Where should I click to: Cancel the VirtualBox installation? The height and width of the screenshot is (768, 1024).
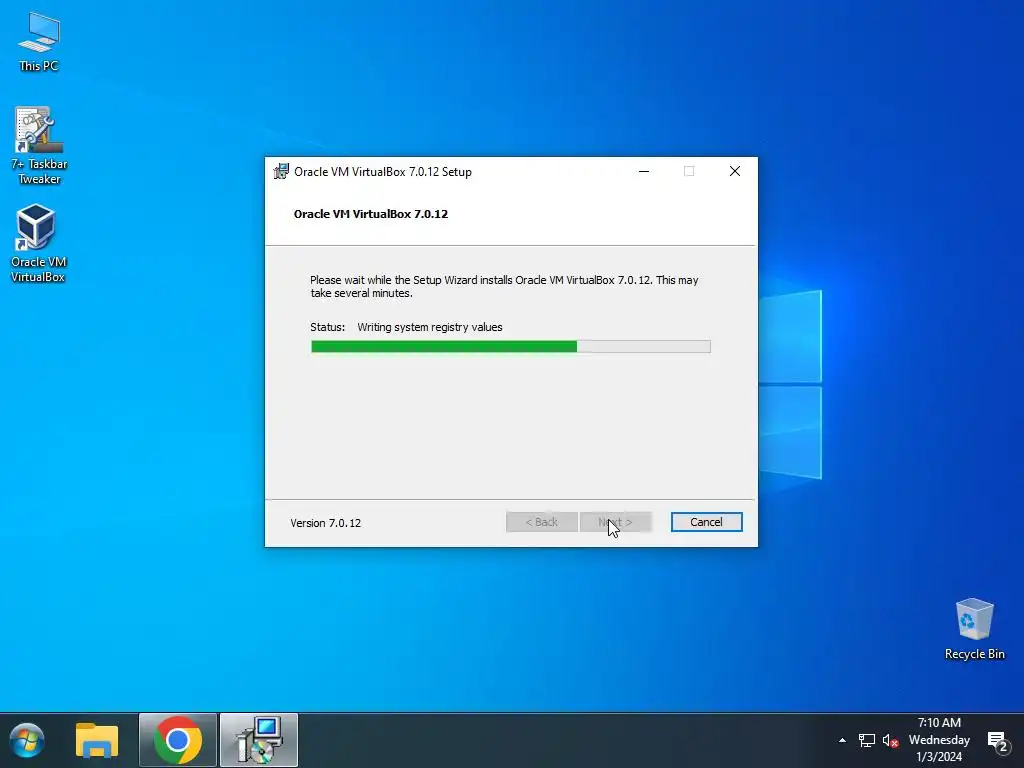point(707,522)
